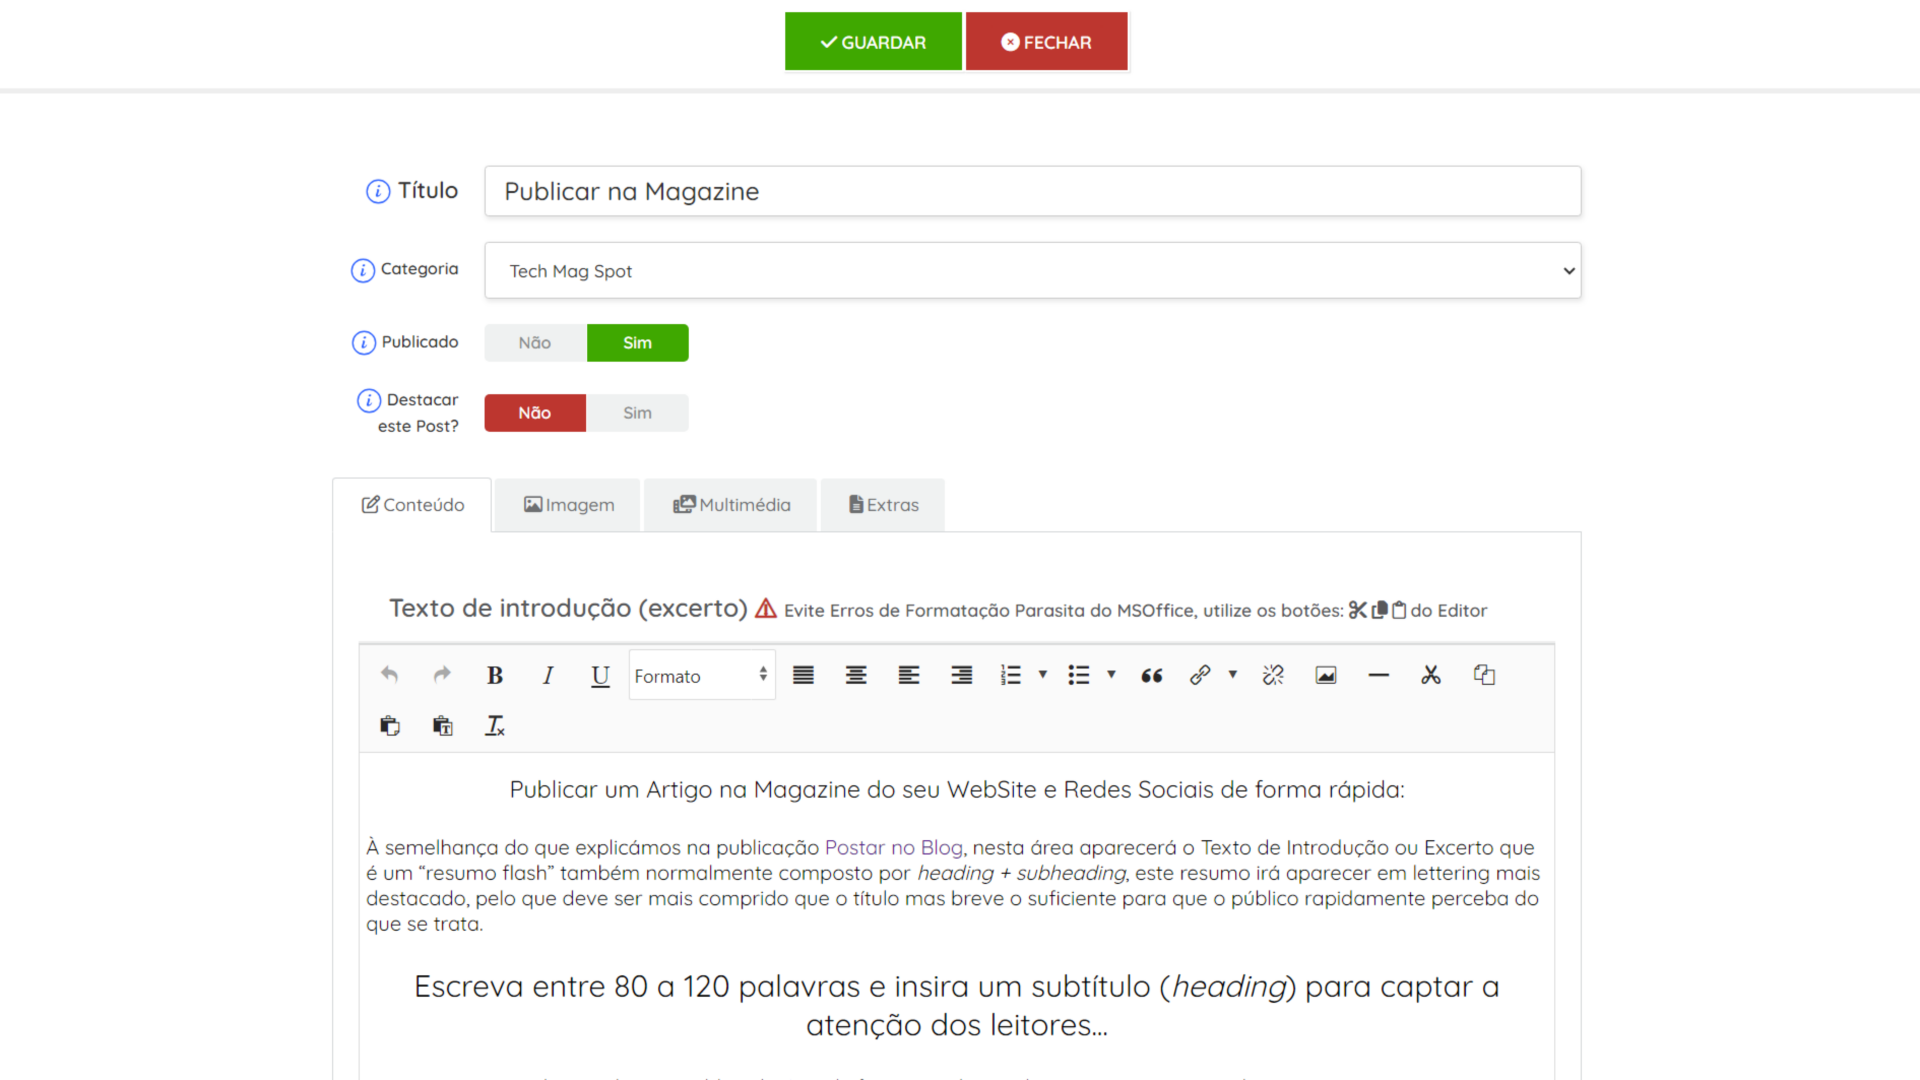Image resolution: width=1920 pixels, height=1080 pixels.
Task: Open the Multimédia tab
Action: pos(731,505)
